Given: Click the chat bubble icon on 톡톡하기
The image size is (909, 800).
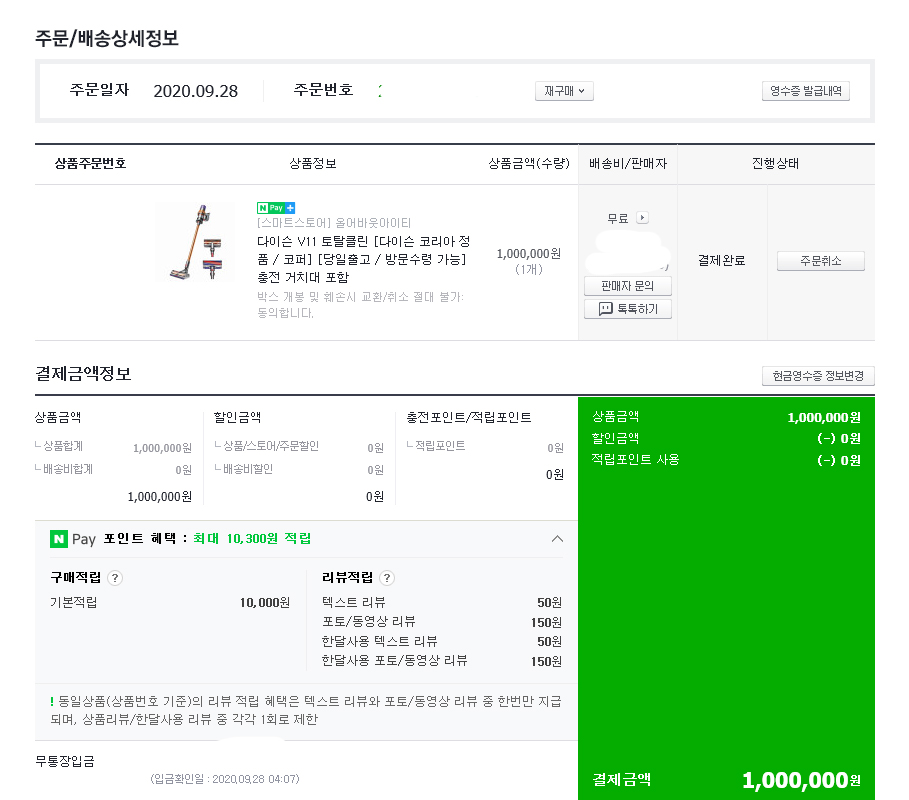Looking at the screenshot, I should tap(605, 309).
